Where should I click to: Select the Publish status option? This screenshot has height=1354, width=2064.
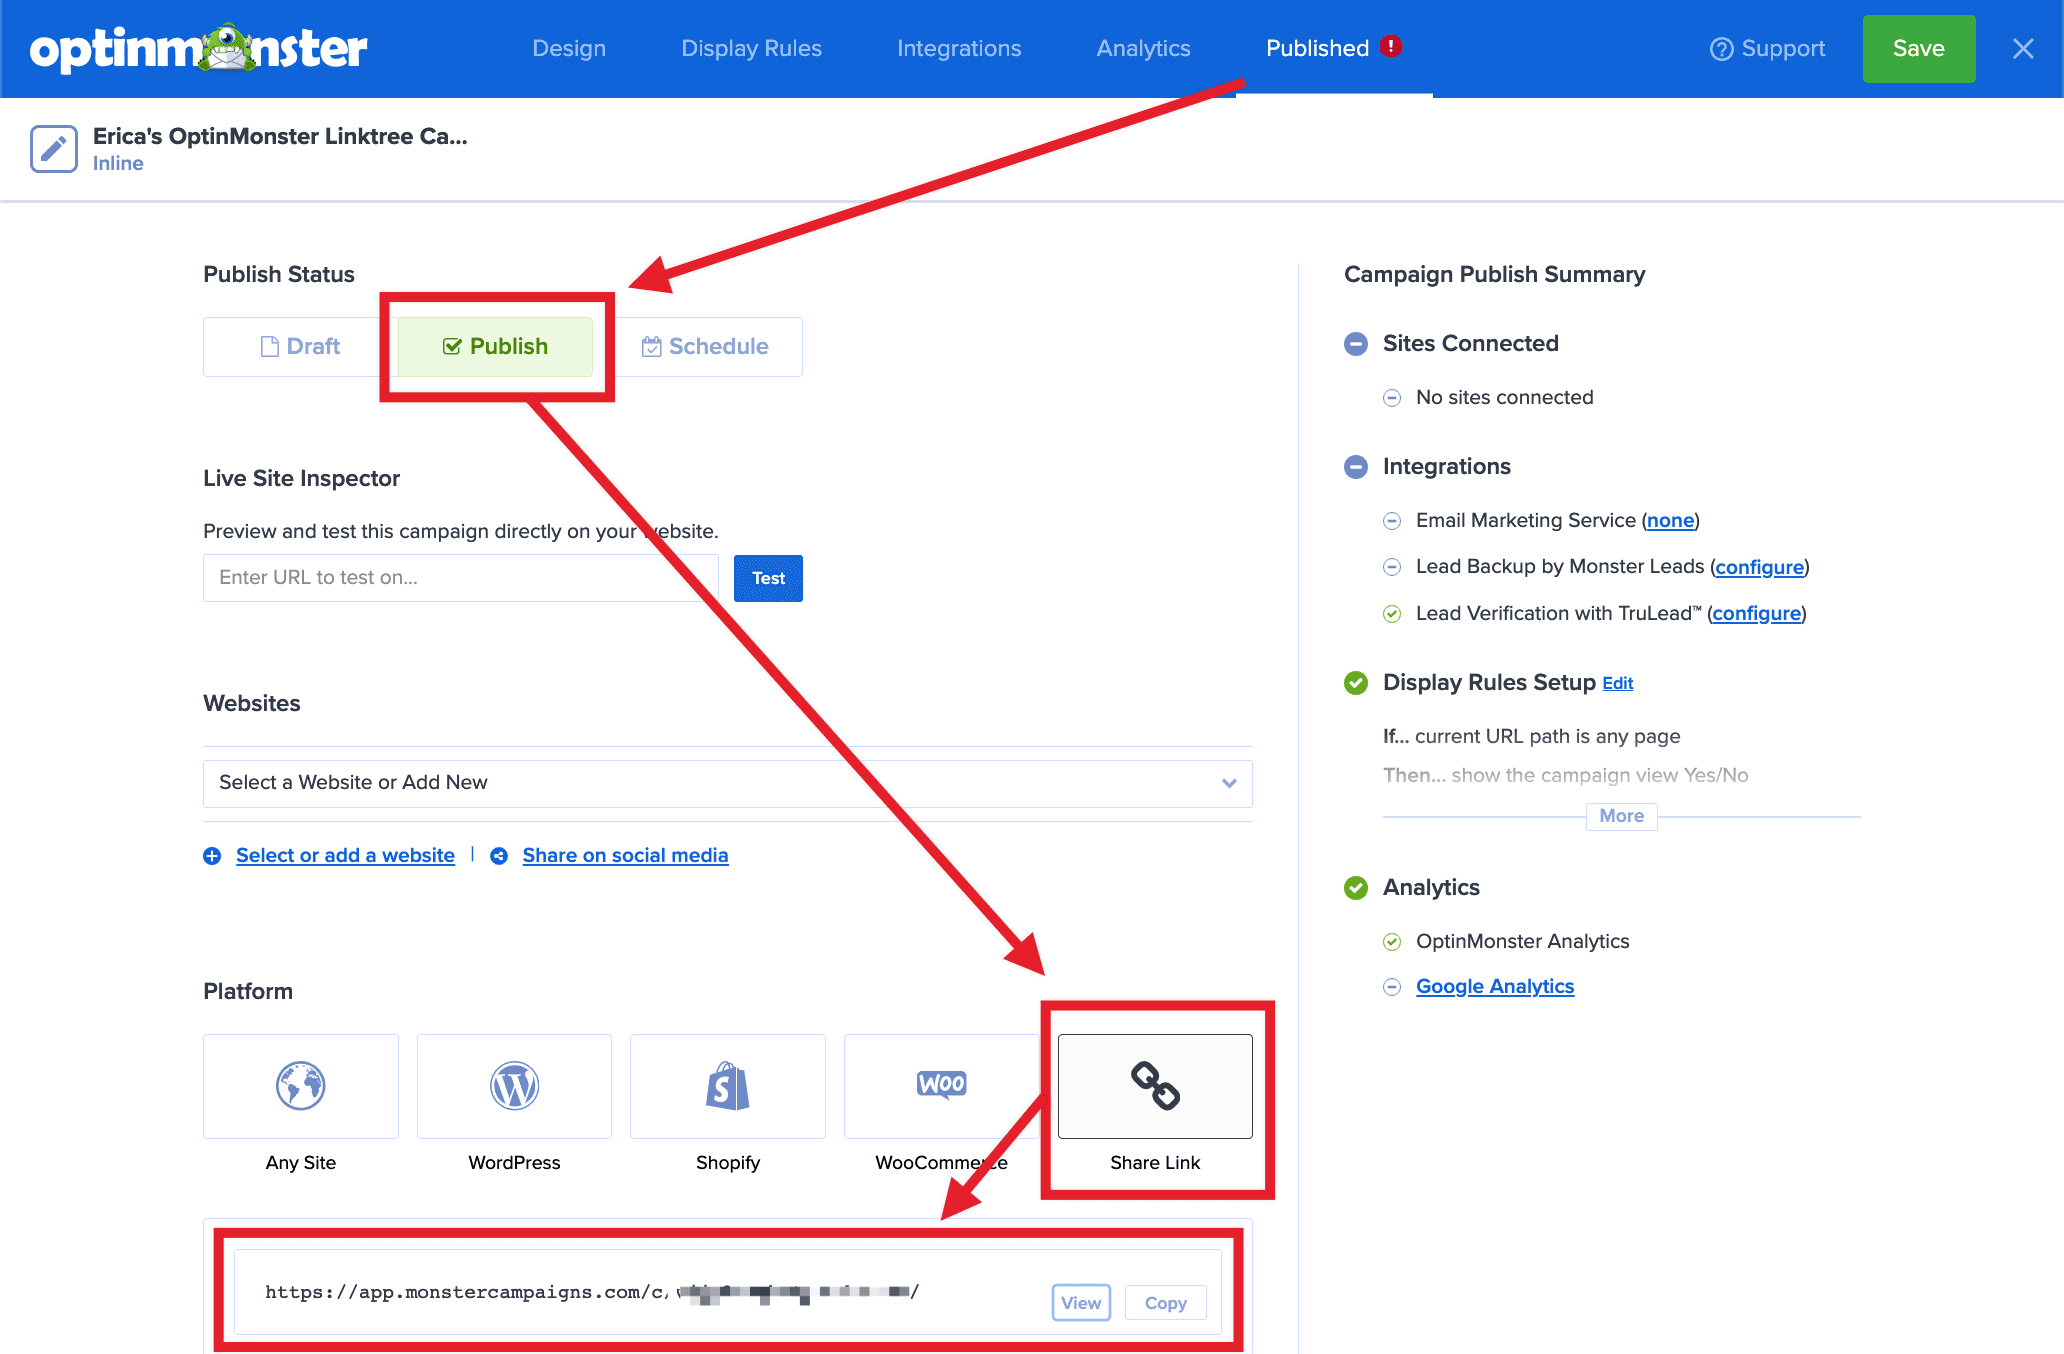coord(496,346)
